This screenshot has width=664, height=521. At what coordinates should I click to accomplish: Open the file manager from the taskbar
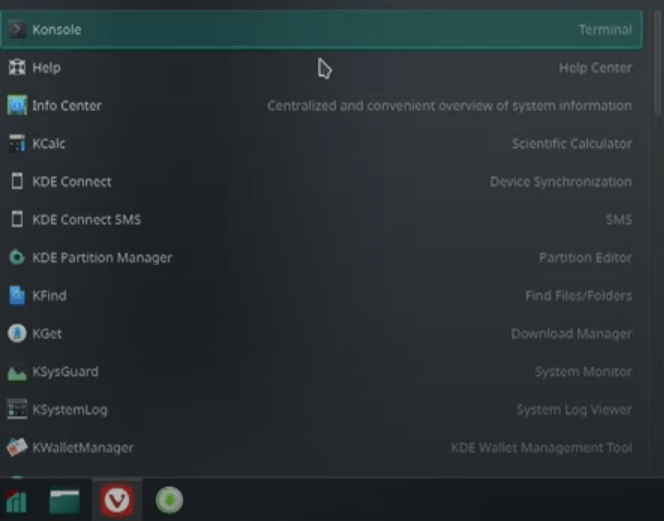(64, 500)
